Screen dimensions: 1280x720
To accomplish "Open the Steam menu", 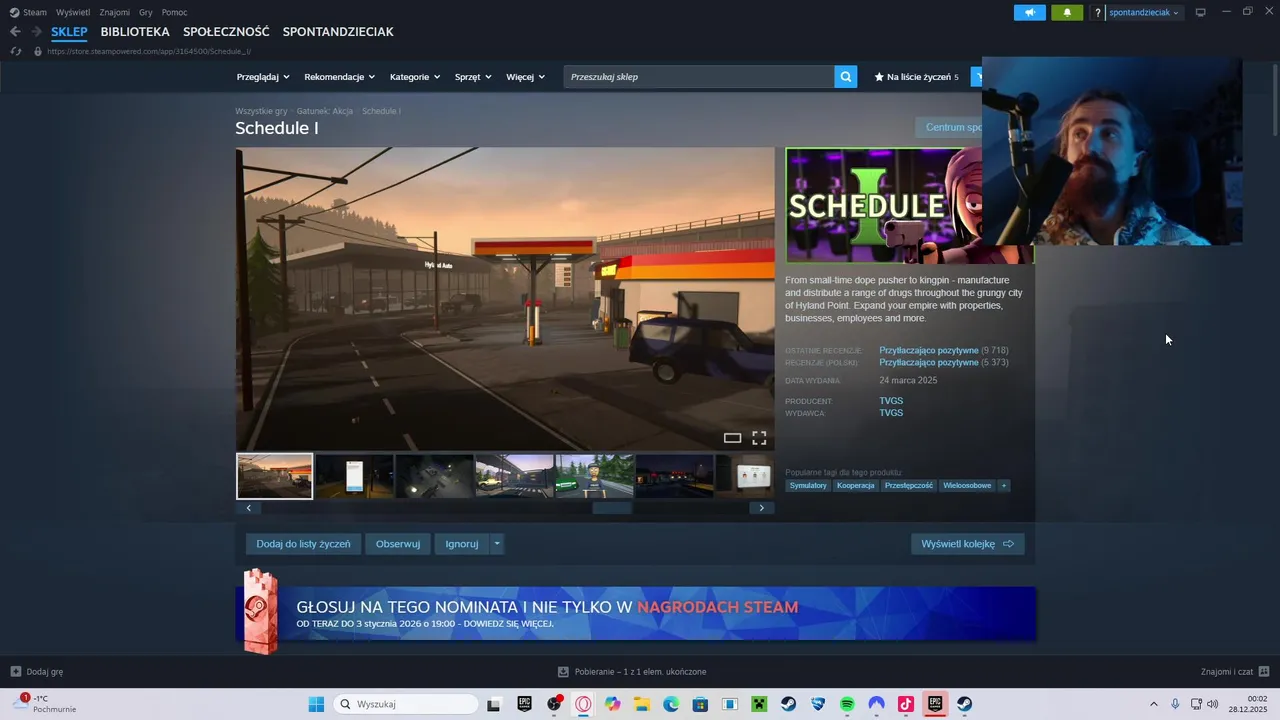I will point(29,12).
